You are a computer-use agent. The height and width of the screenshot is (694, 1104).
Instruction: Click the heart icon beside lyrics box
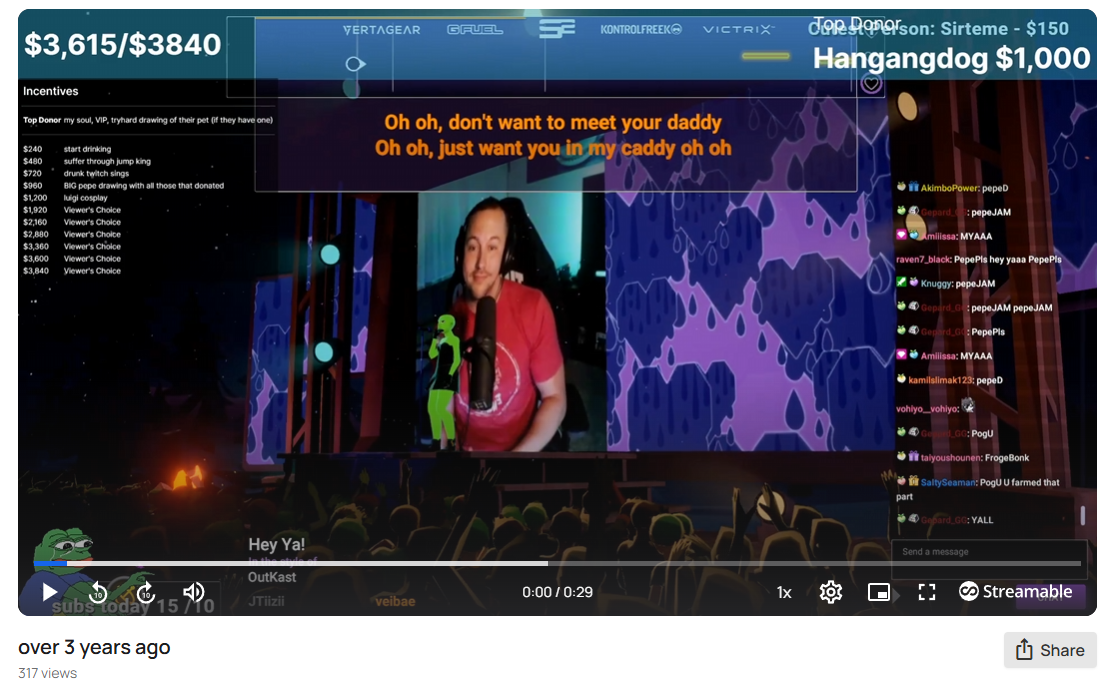tap(871, 84)
